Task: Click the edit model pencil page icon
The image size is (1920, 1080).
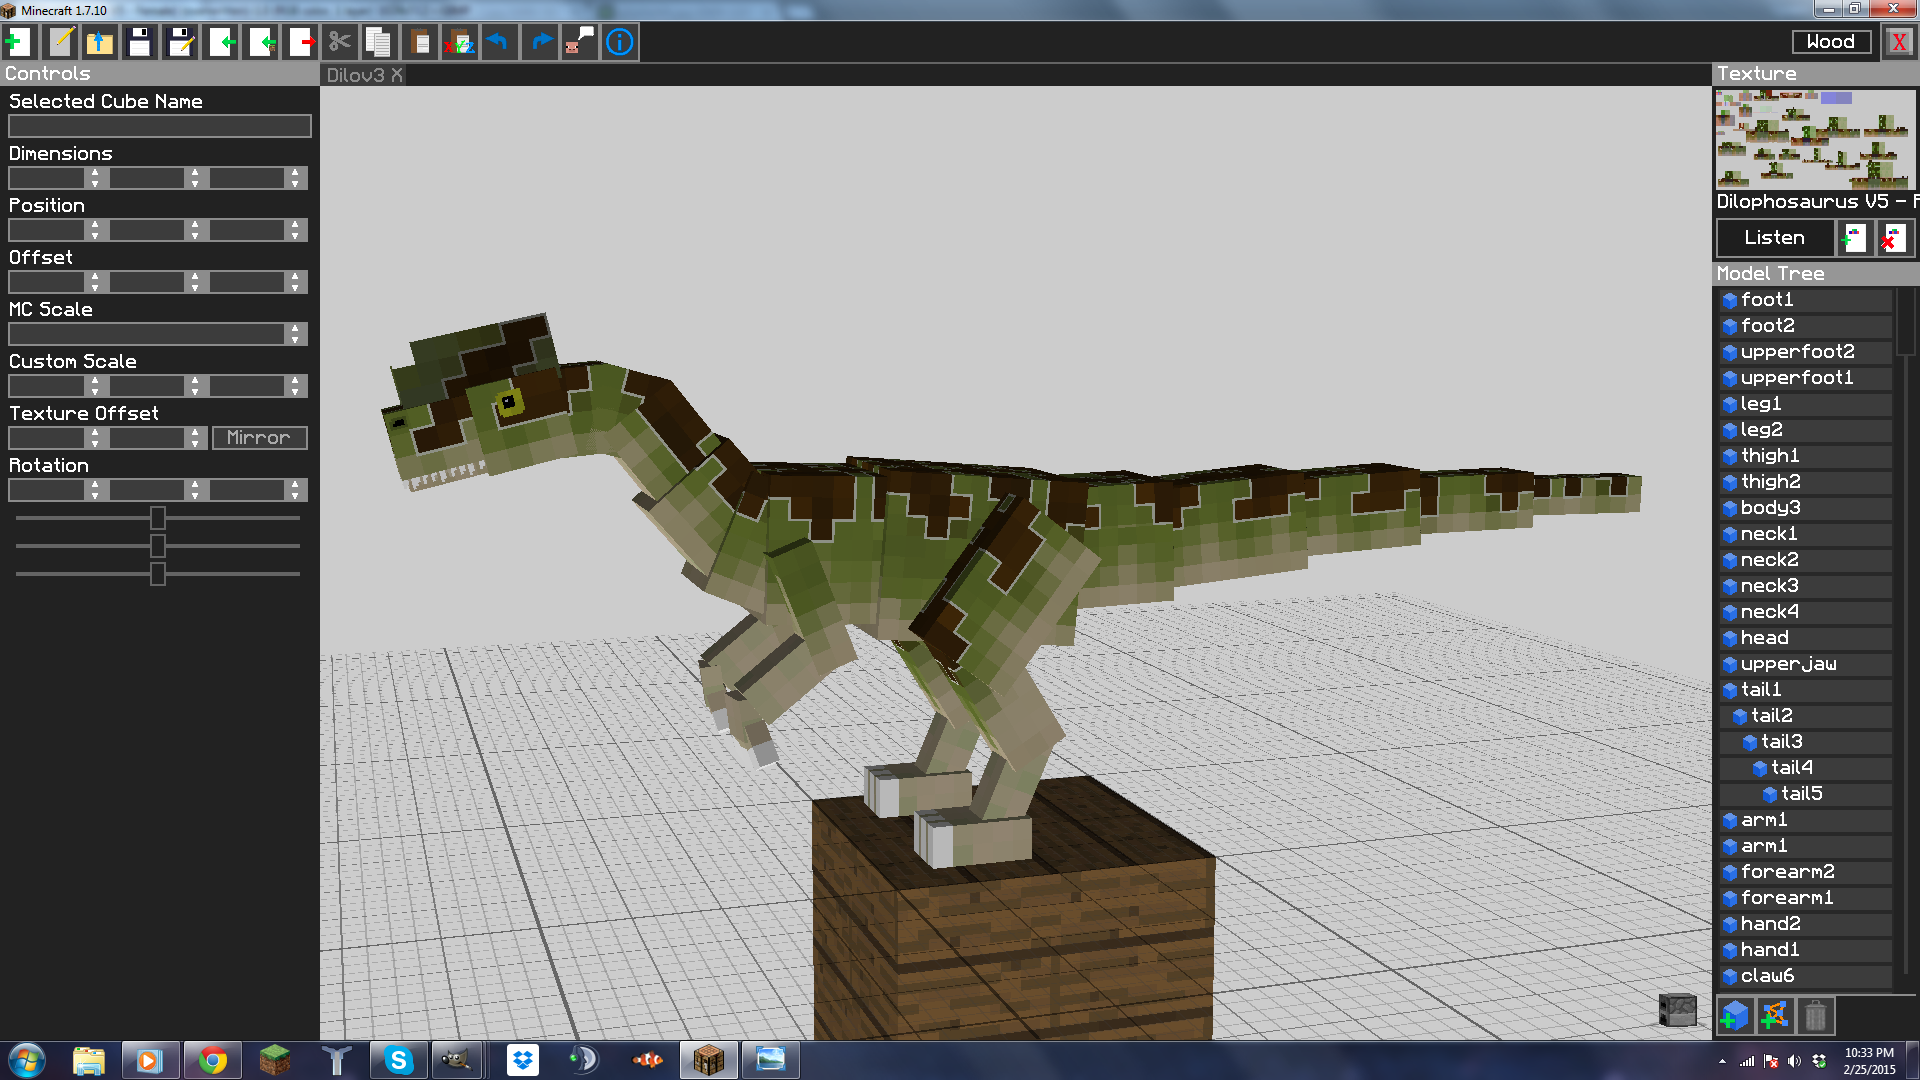Action: point(60,42)
